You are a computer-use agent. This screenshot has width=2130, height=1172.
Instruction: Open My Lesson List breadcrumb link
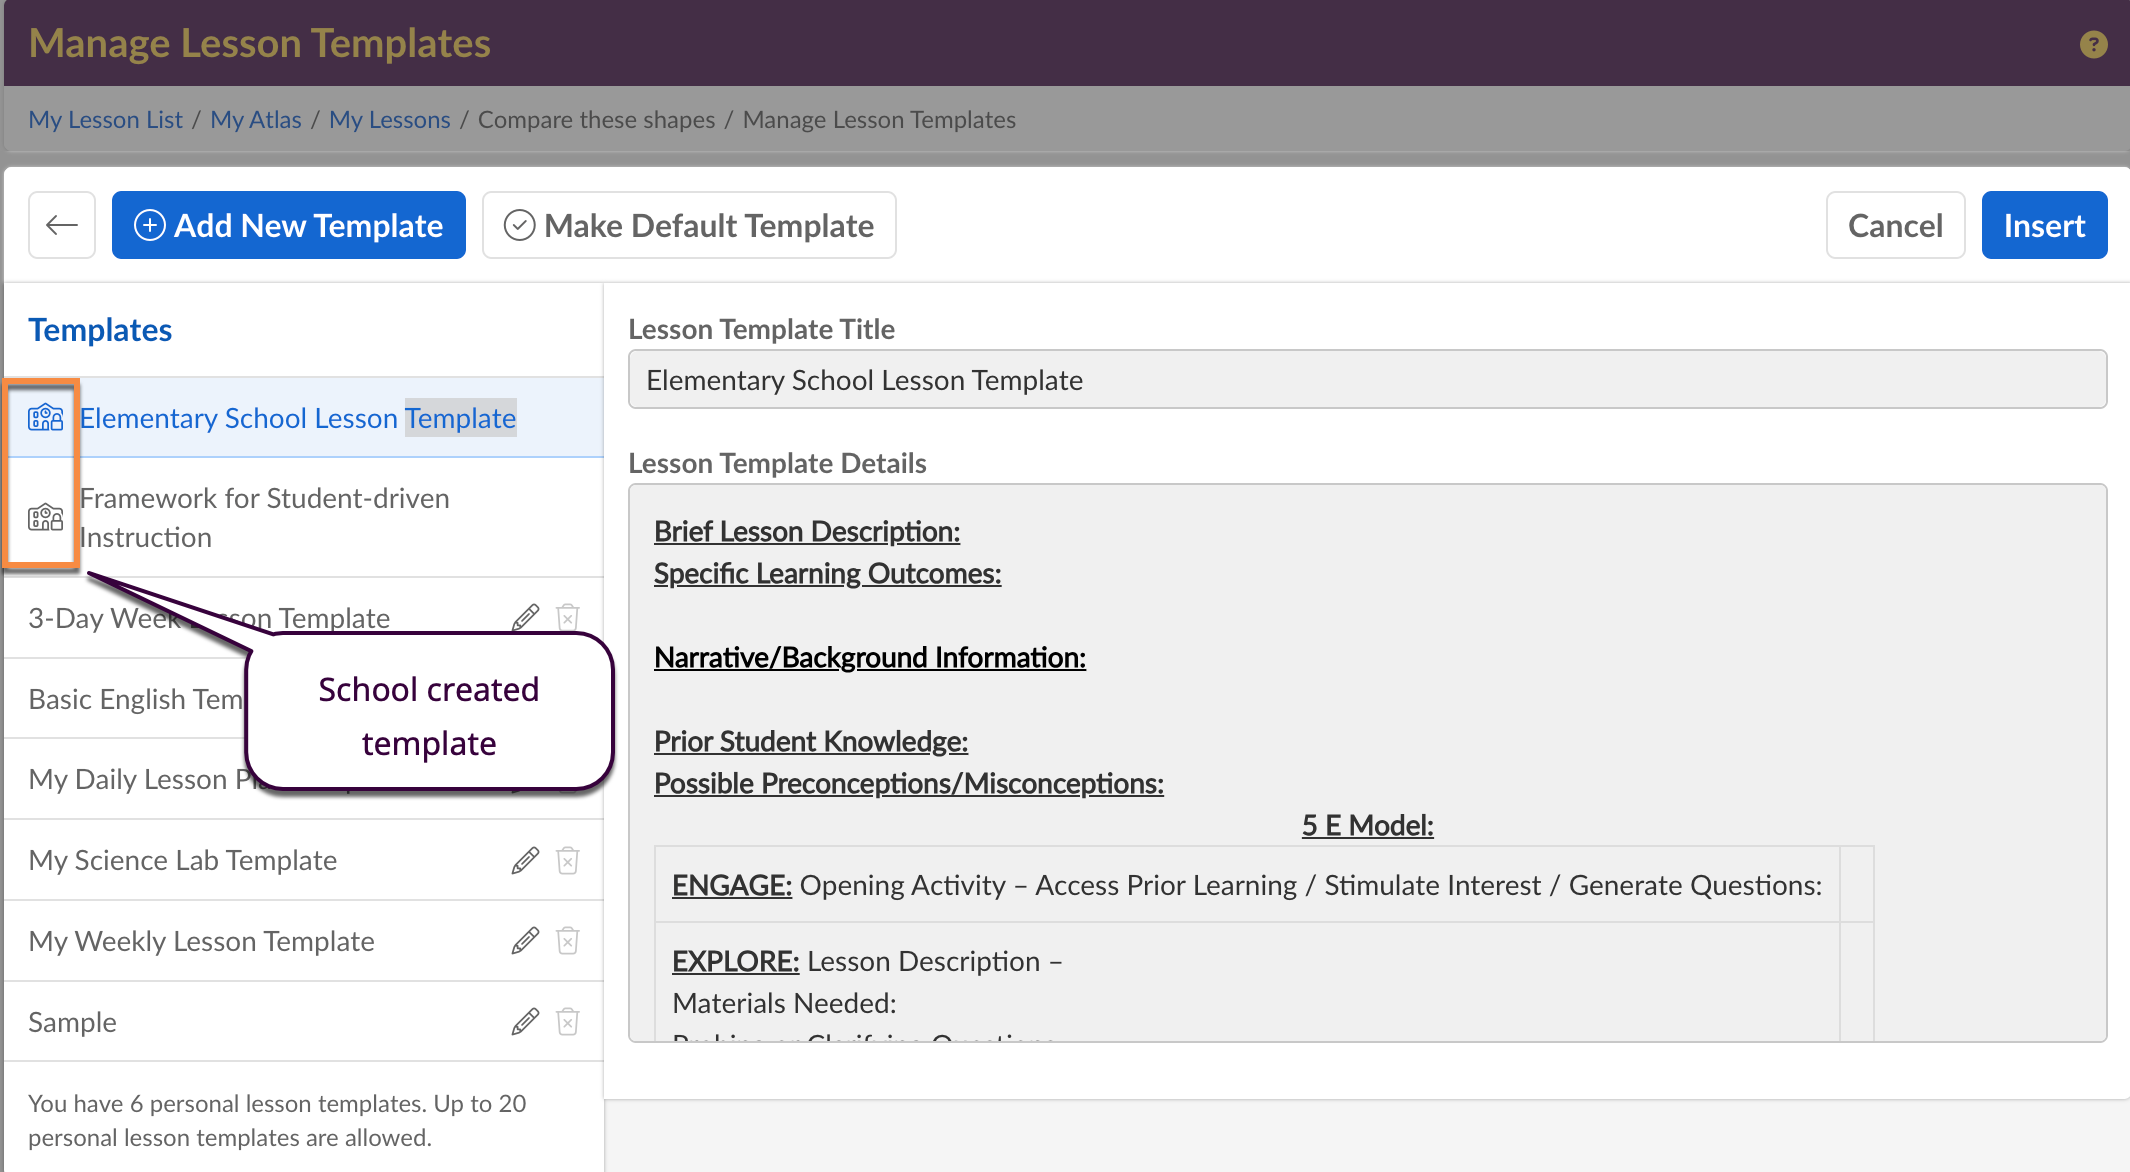pyautogui.click(x=105, y=119)
